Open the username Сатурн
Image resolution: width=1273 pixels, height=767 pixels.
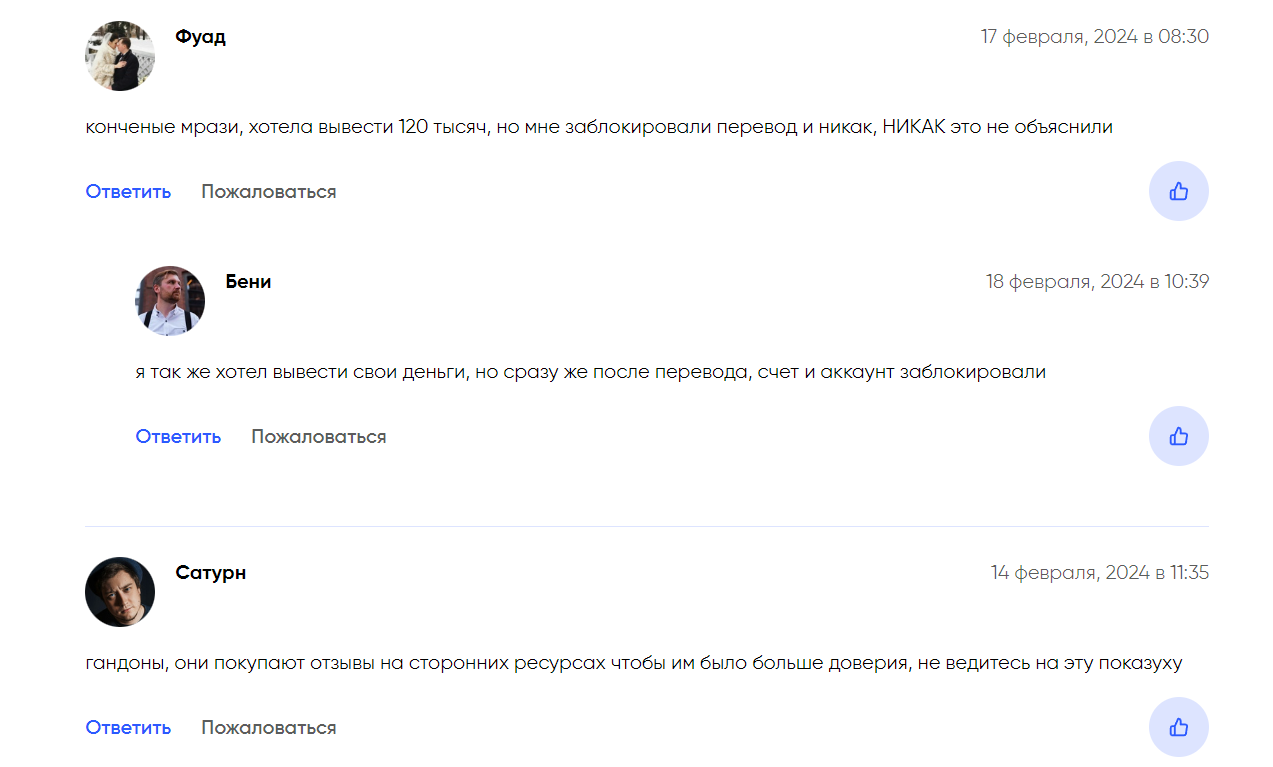click(x=210, y=573)
